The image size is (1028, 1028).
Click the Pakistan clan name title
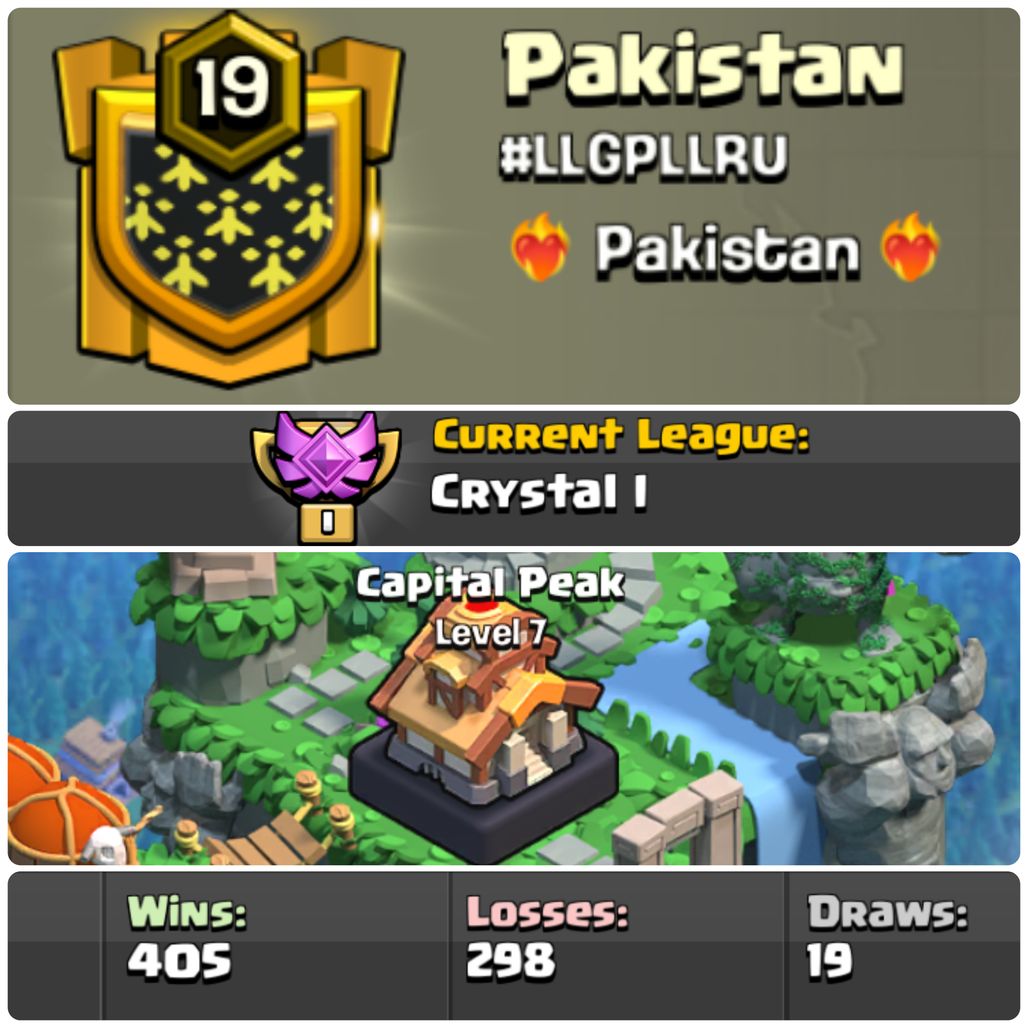pos(703,71)
